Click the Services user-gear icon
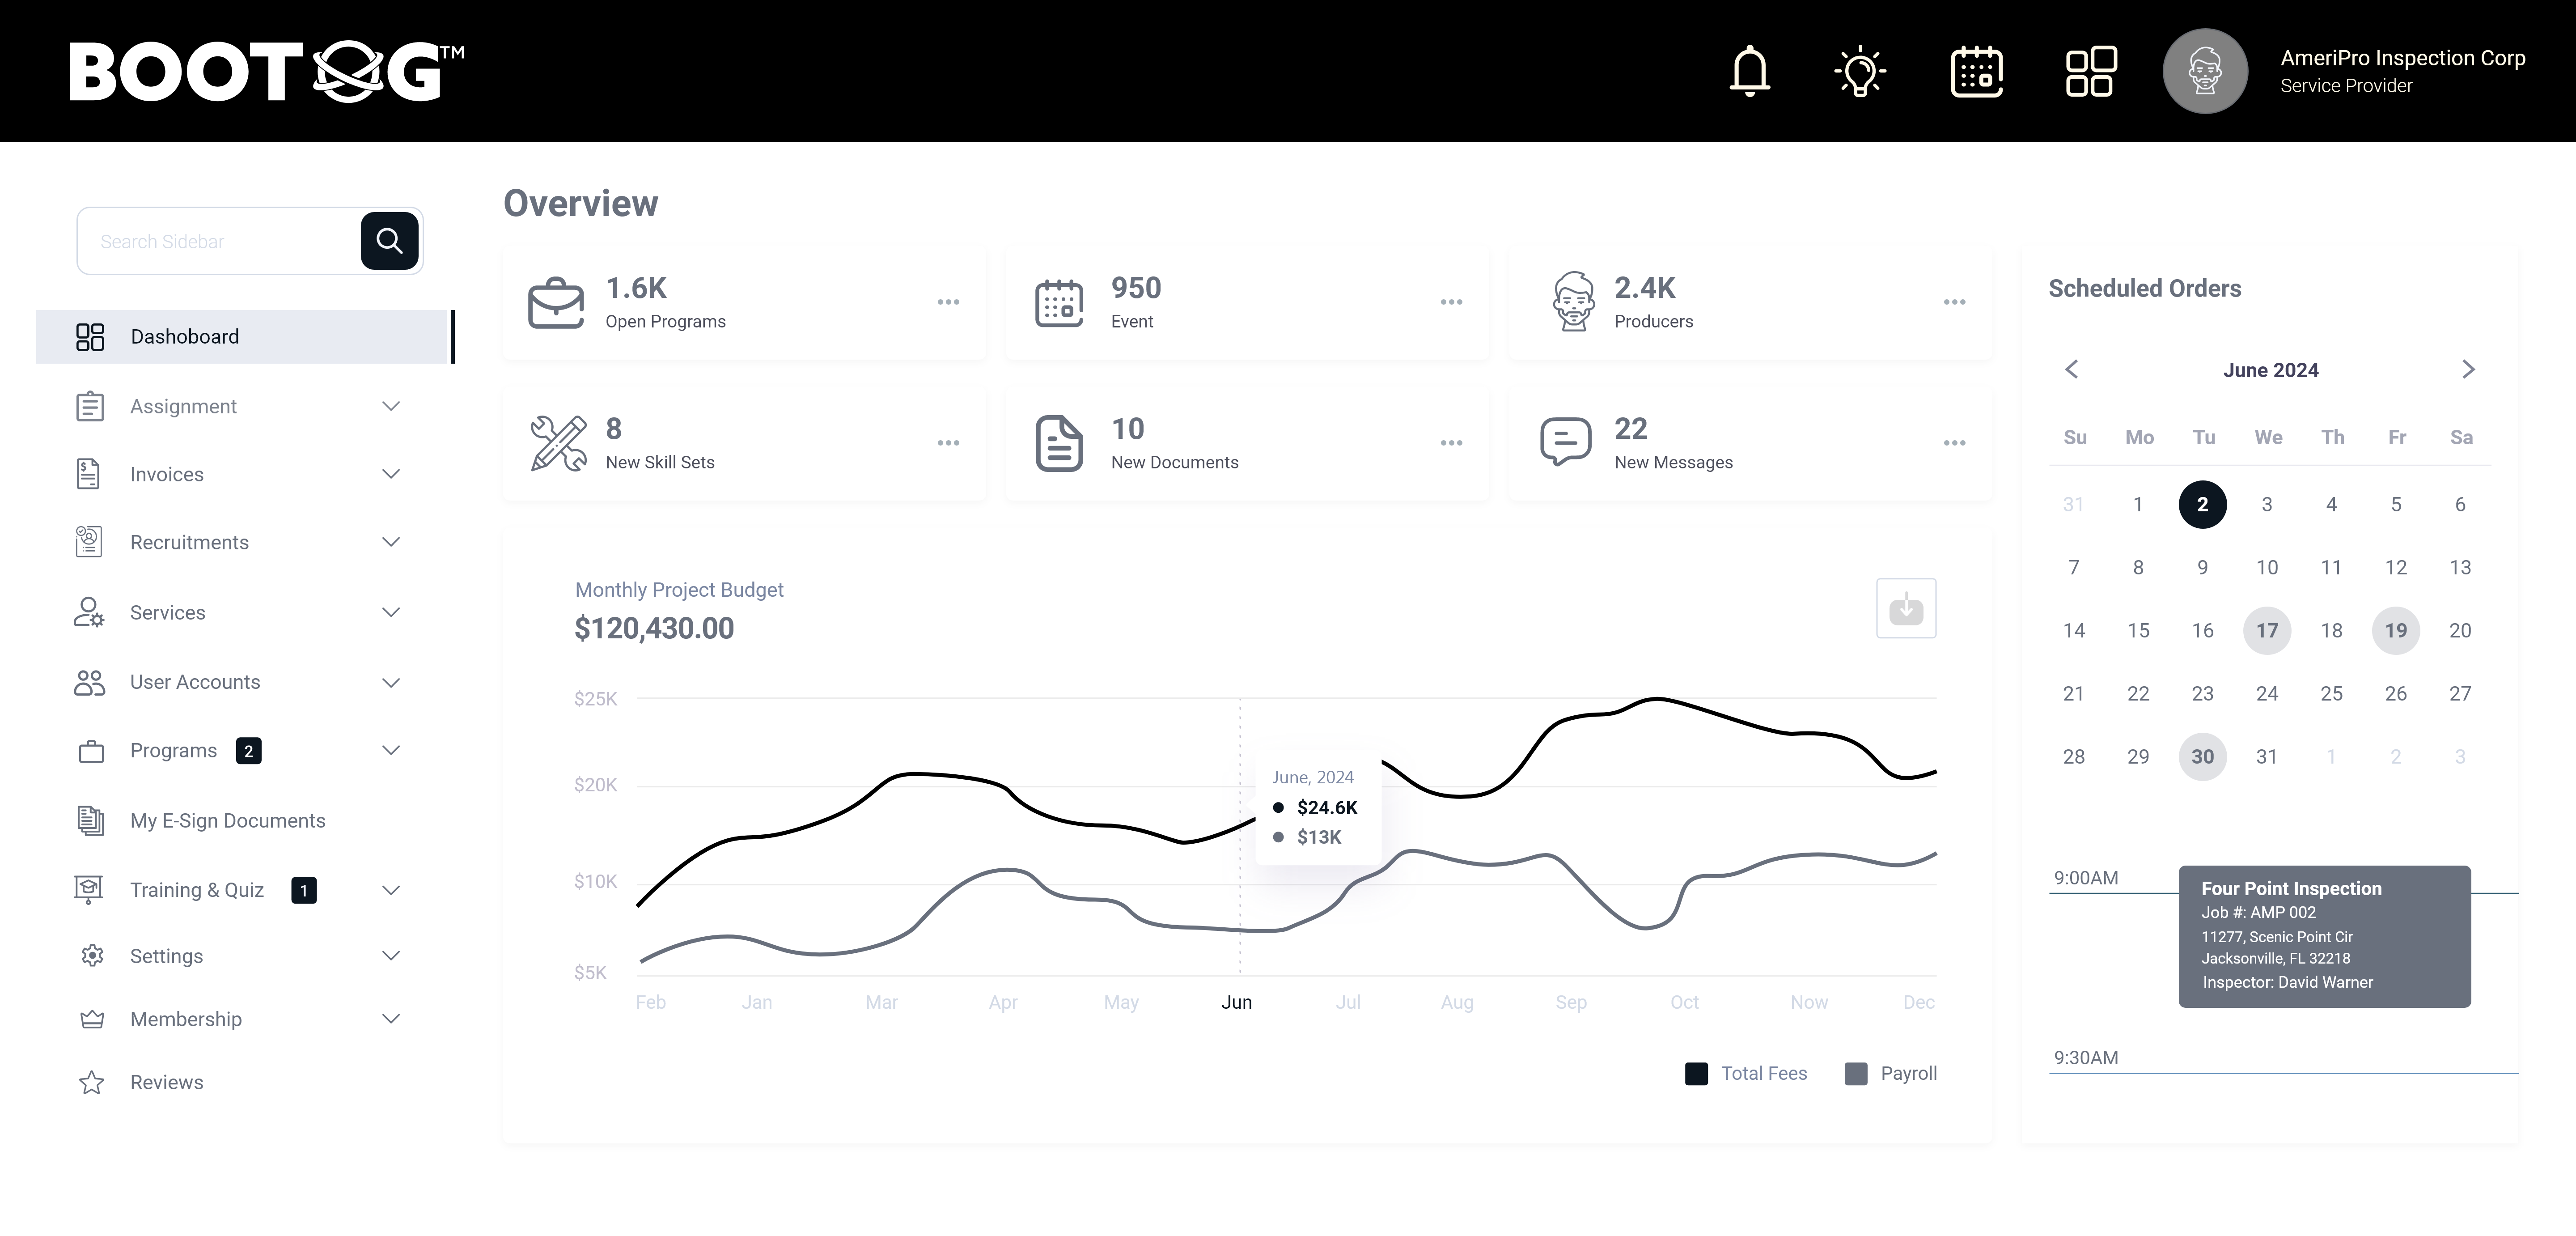 coord(89,612)
